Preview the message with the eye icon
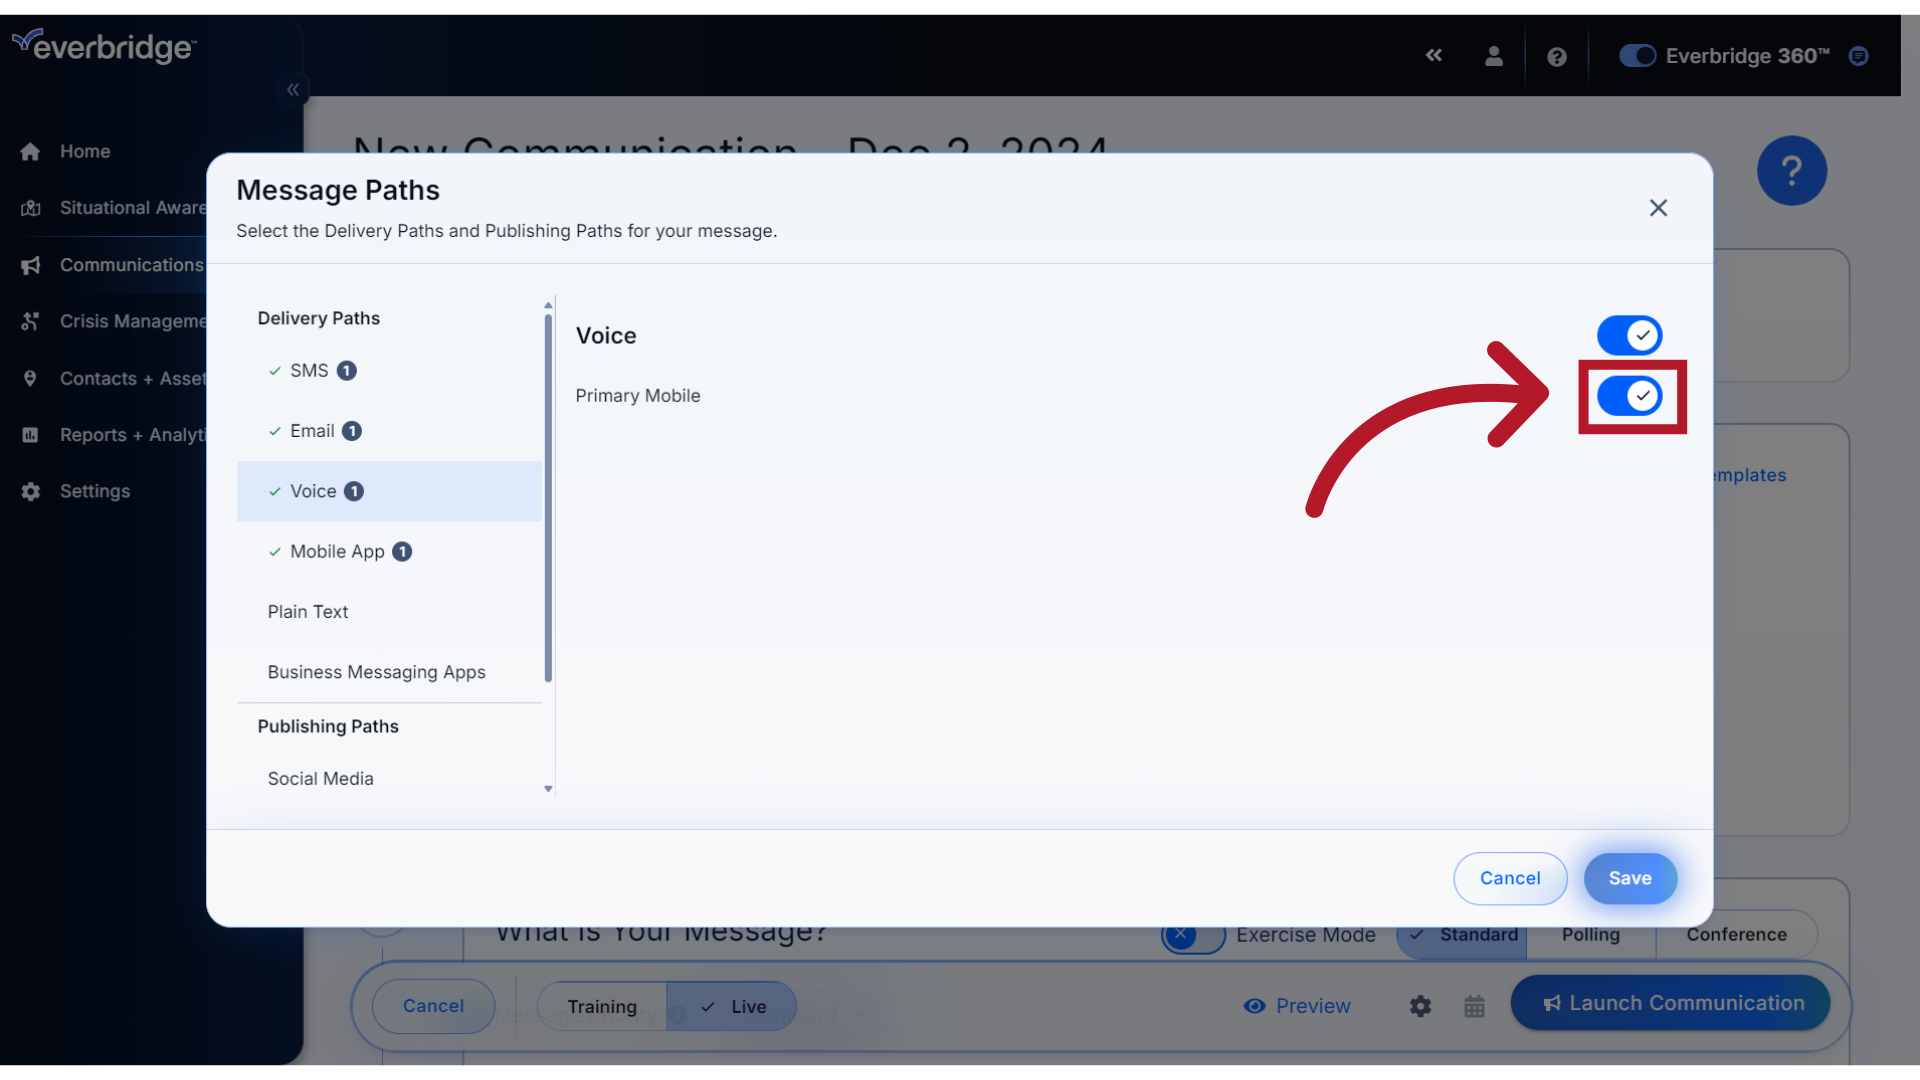 [1296, 1006]
